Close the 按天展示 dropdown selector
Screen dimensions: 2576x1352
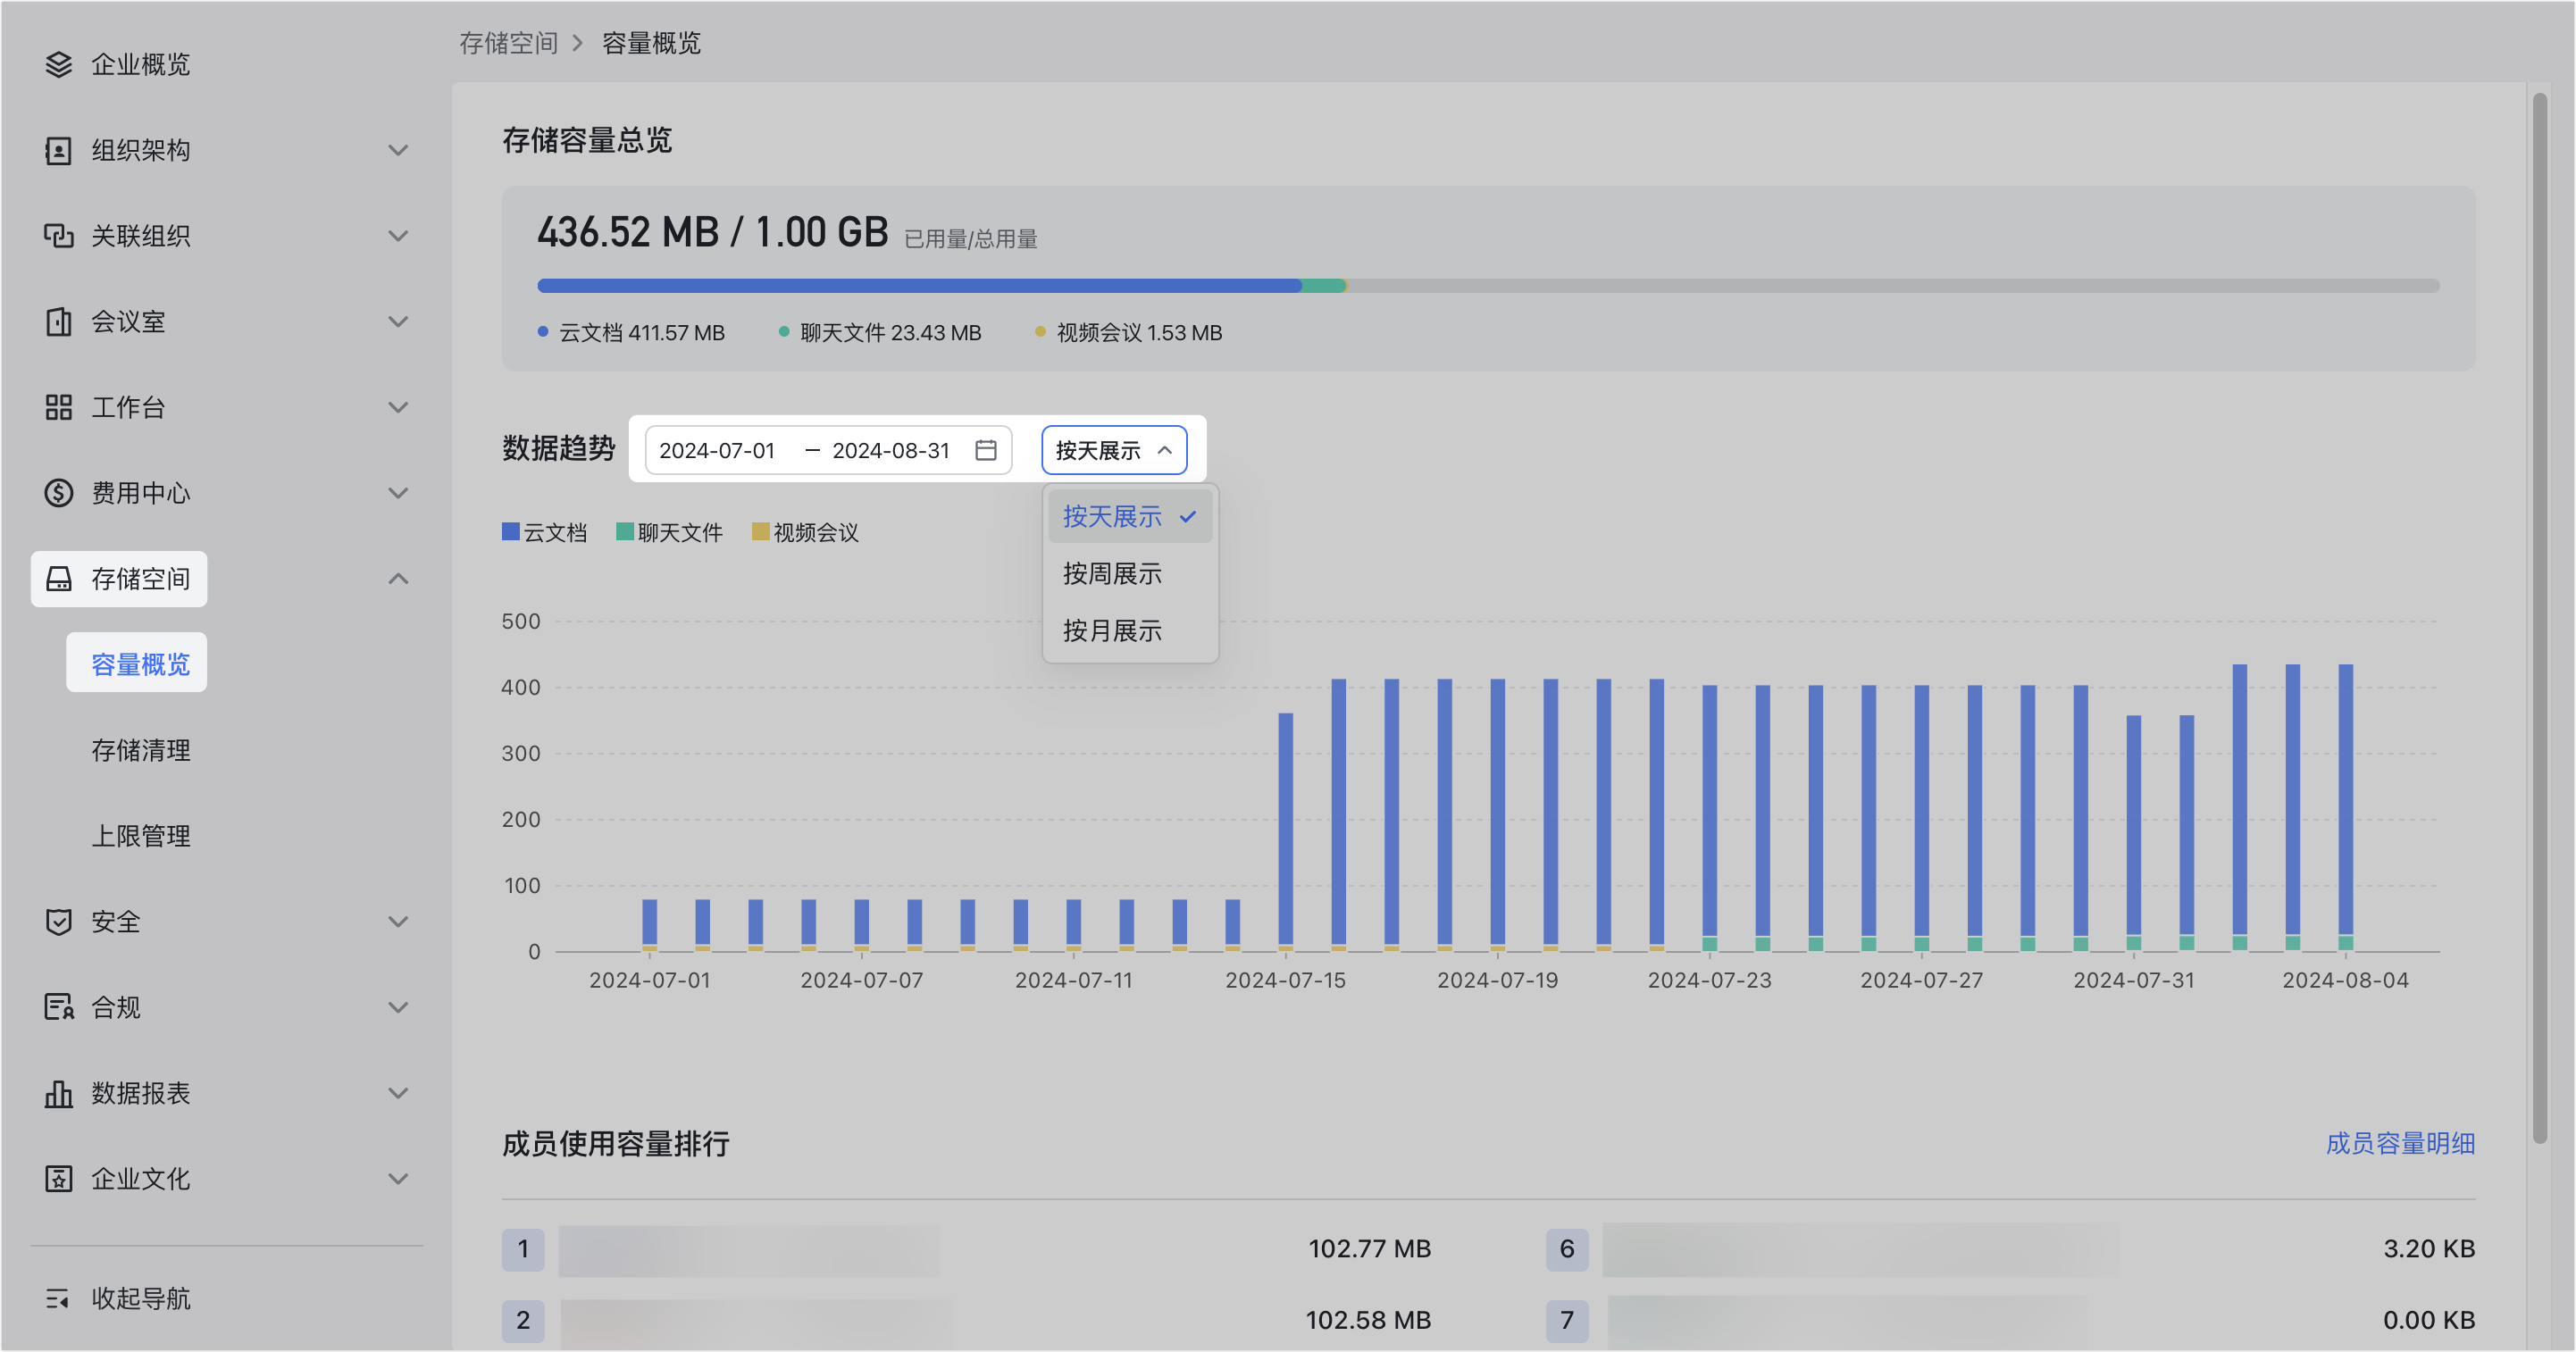(x=1114, y=450)
